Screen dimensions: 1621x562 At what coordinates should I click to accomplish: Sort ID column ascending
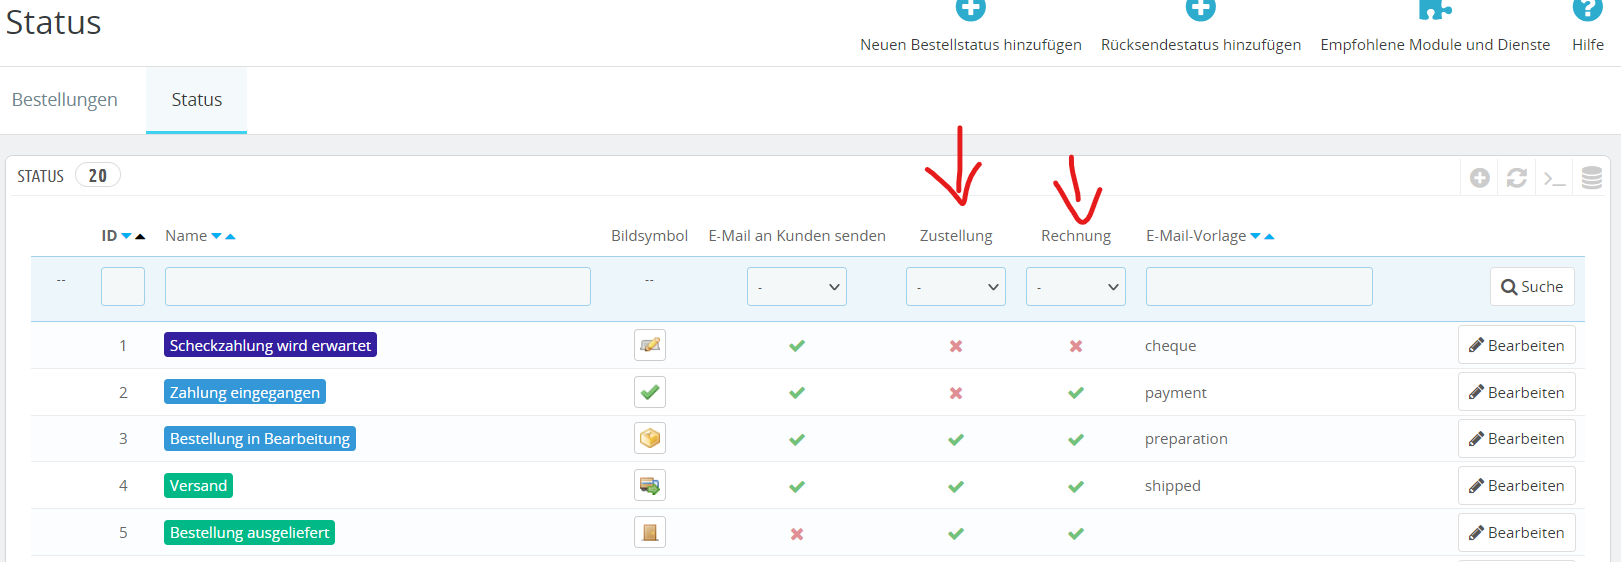(140, 236)
